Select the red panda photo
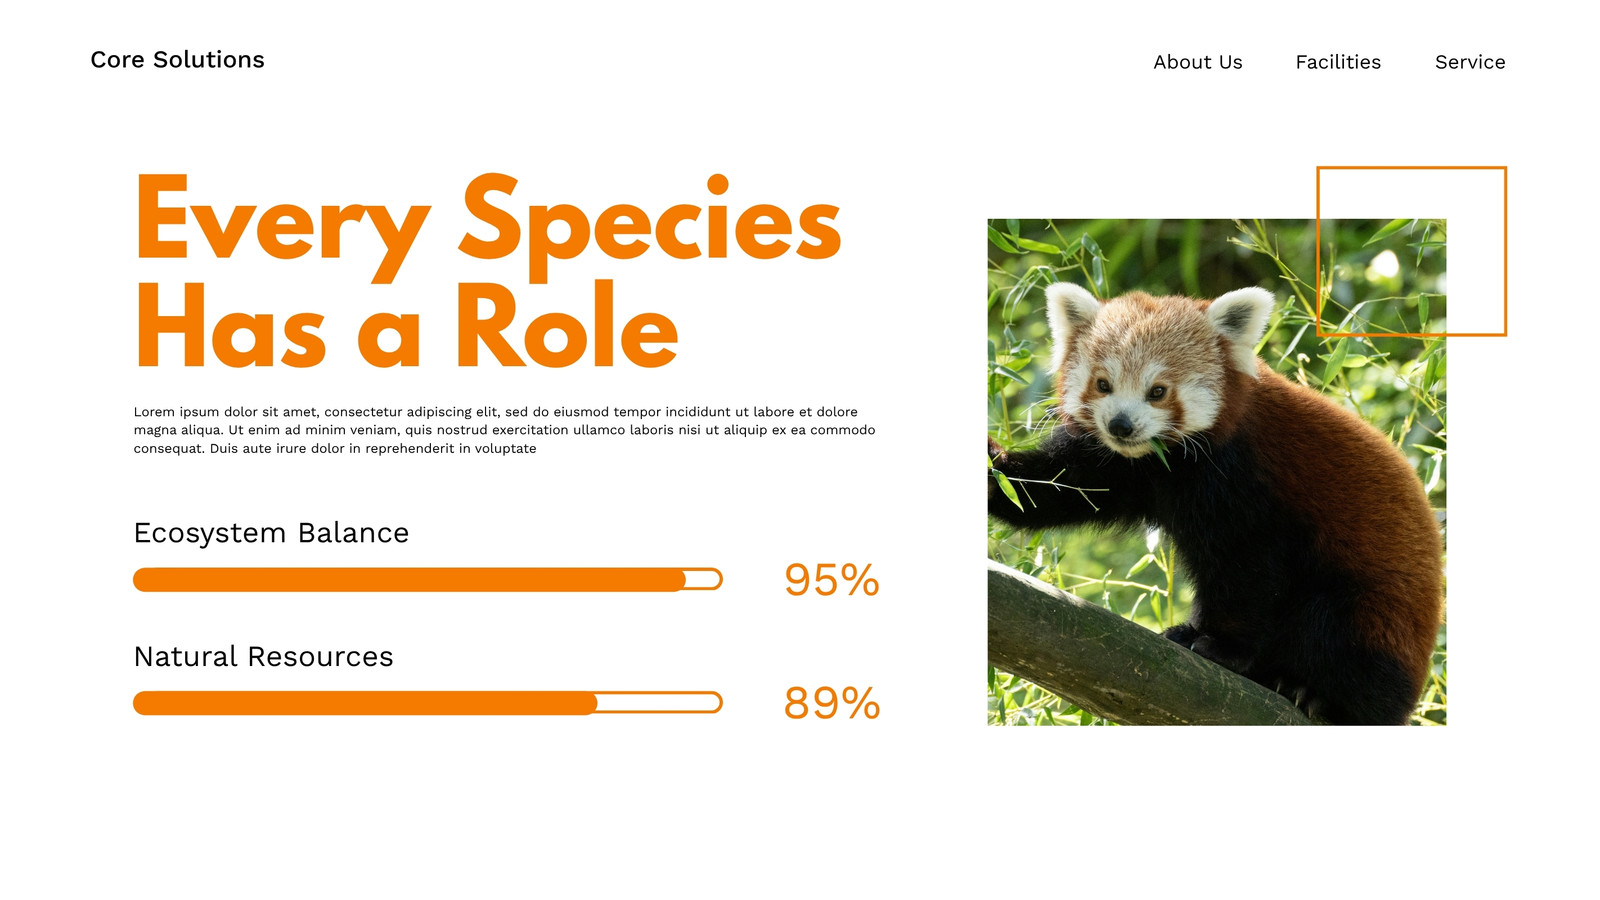 point(1216,472)
